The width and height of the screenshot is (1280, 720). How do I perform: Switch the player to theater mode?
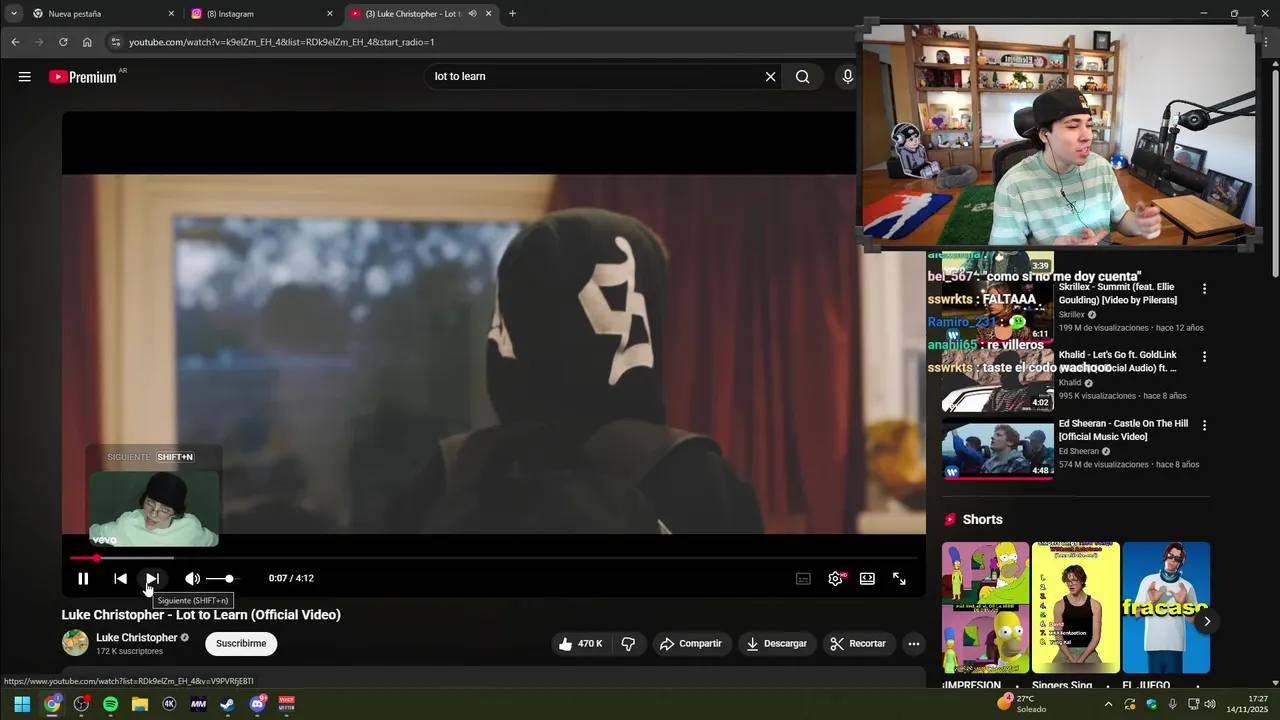[x=867, y=578]
